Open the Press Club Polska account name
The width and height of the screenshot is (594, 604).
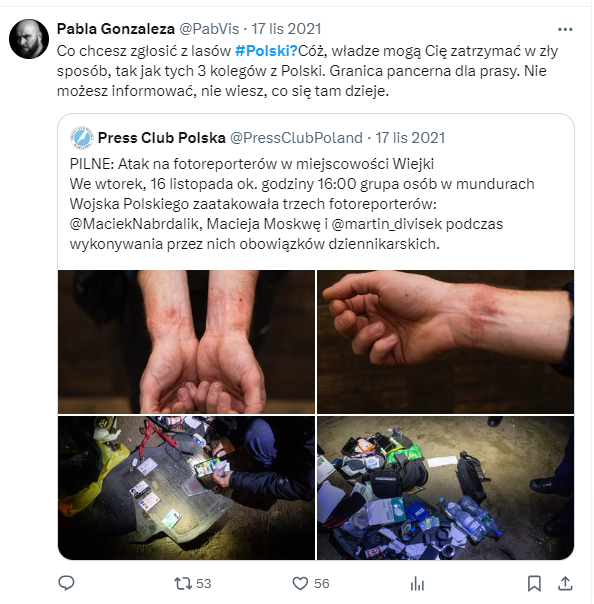click(161, 138)
